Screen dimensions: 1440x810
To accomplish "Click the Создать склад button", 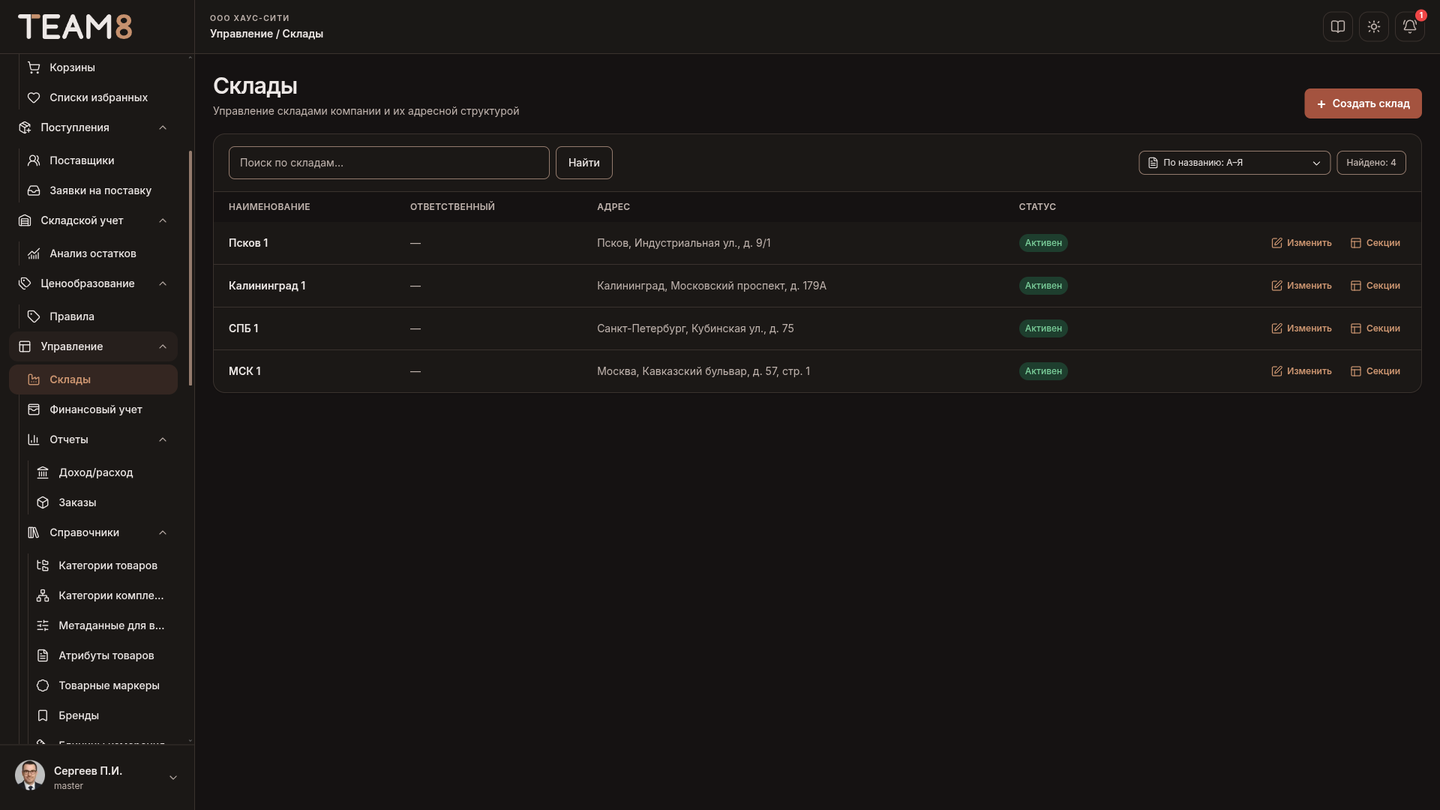I will pyautogui.click(x=1363, y=104).
